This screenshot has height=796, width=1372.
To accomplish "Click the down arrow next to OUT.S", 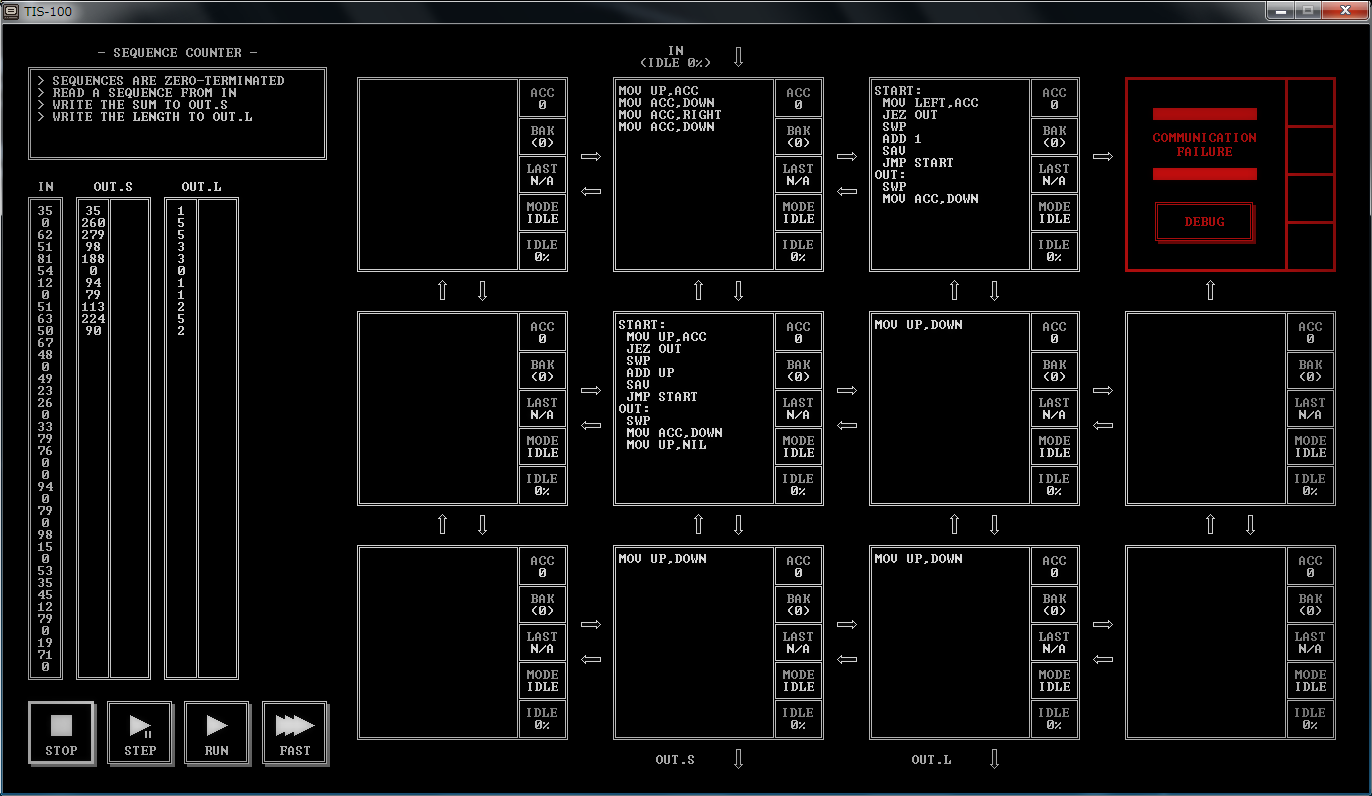I will [739, 759].
